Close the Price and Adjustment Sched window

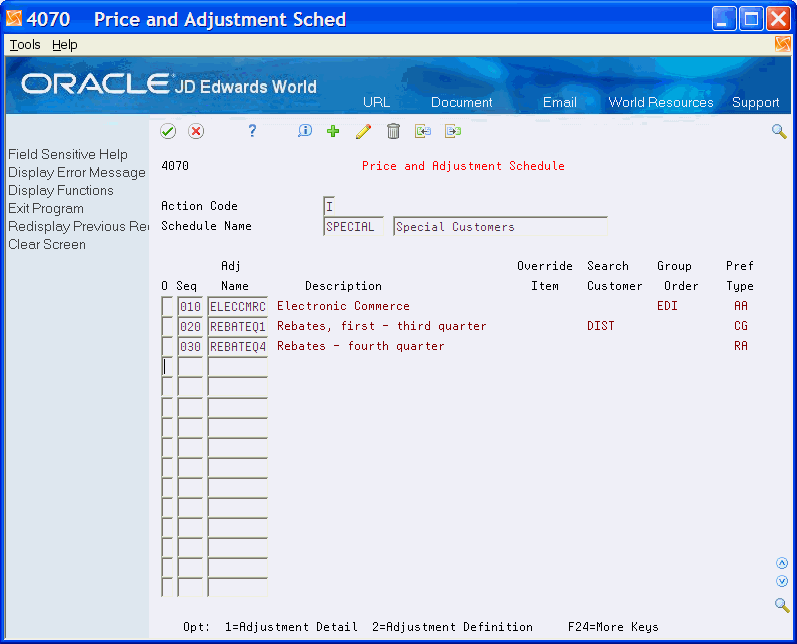[778, 19]
